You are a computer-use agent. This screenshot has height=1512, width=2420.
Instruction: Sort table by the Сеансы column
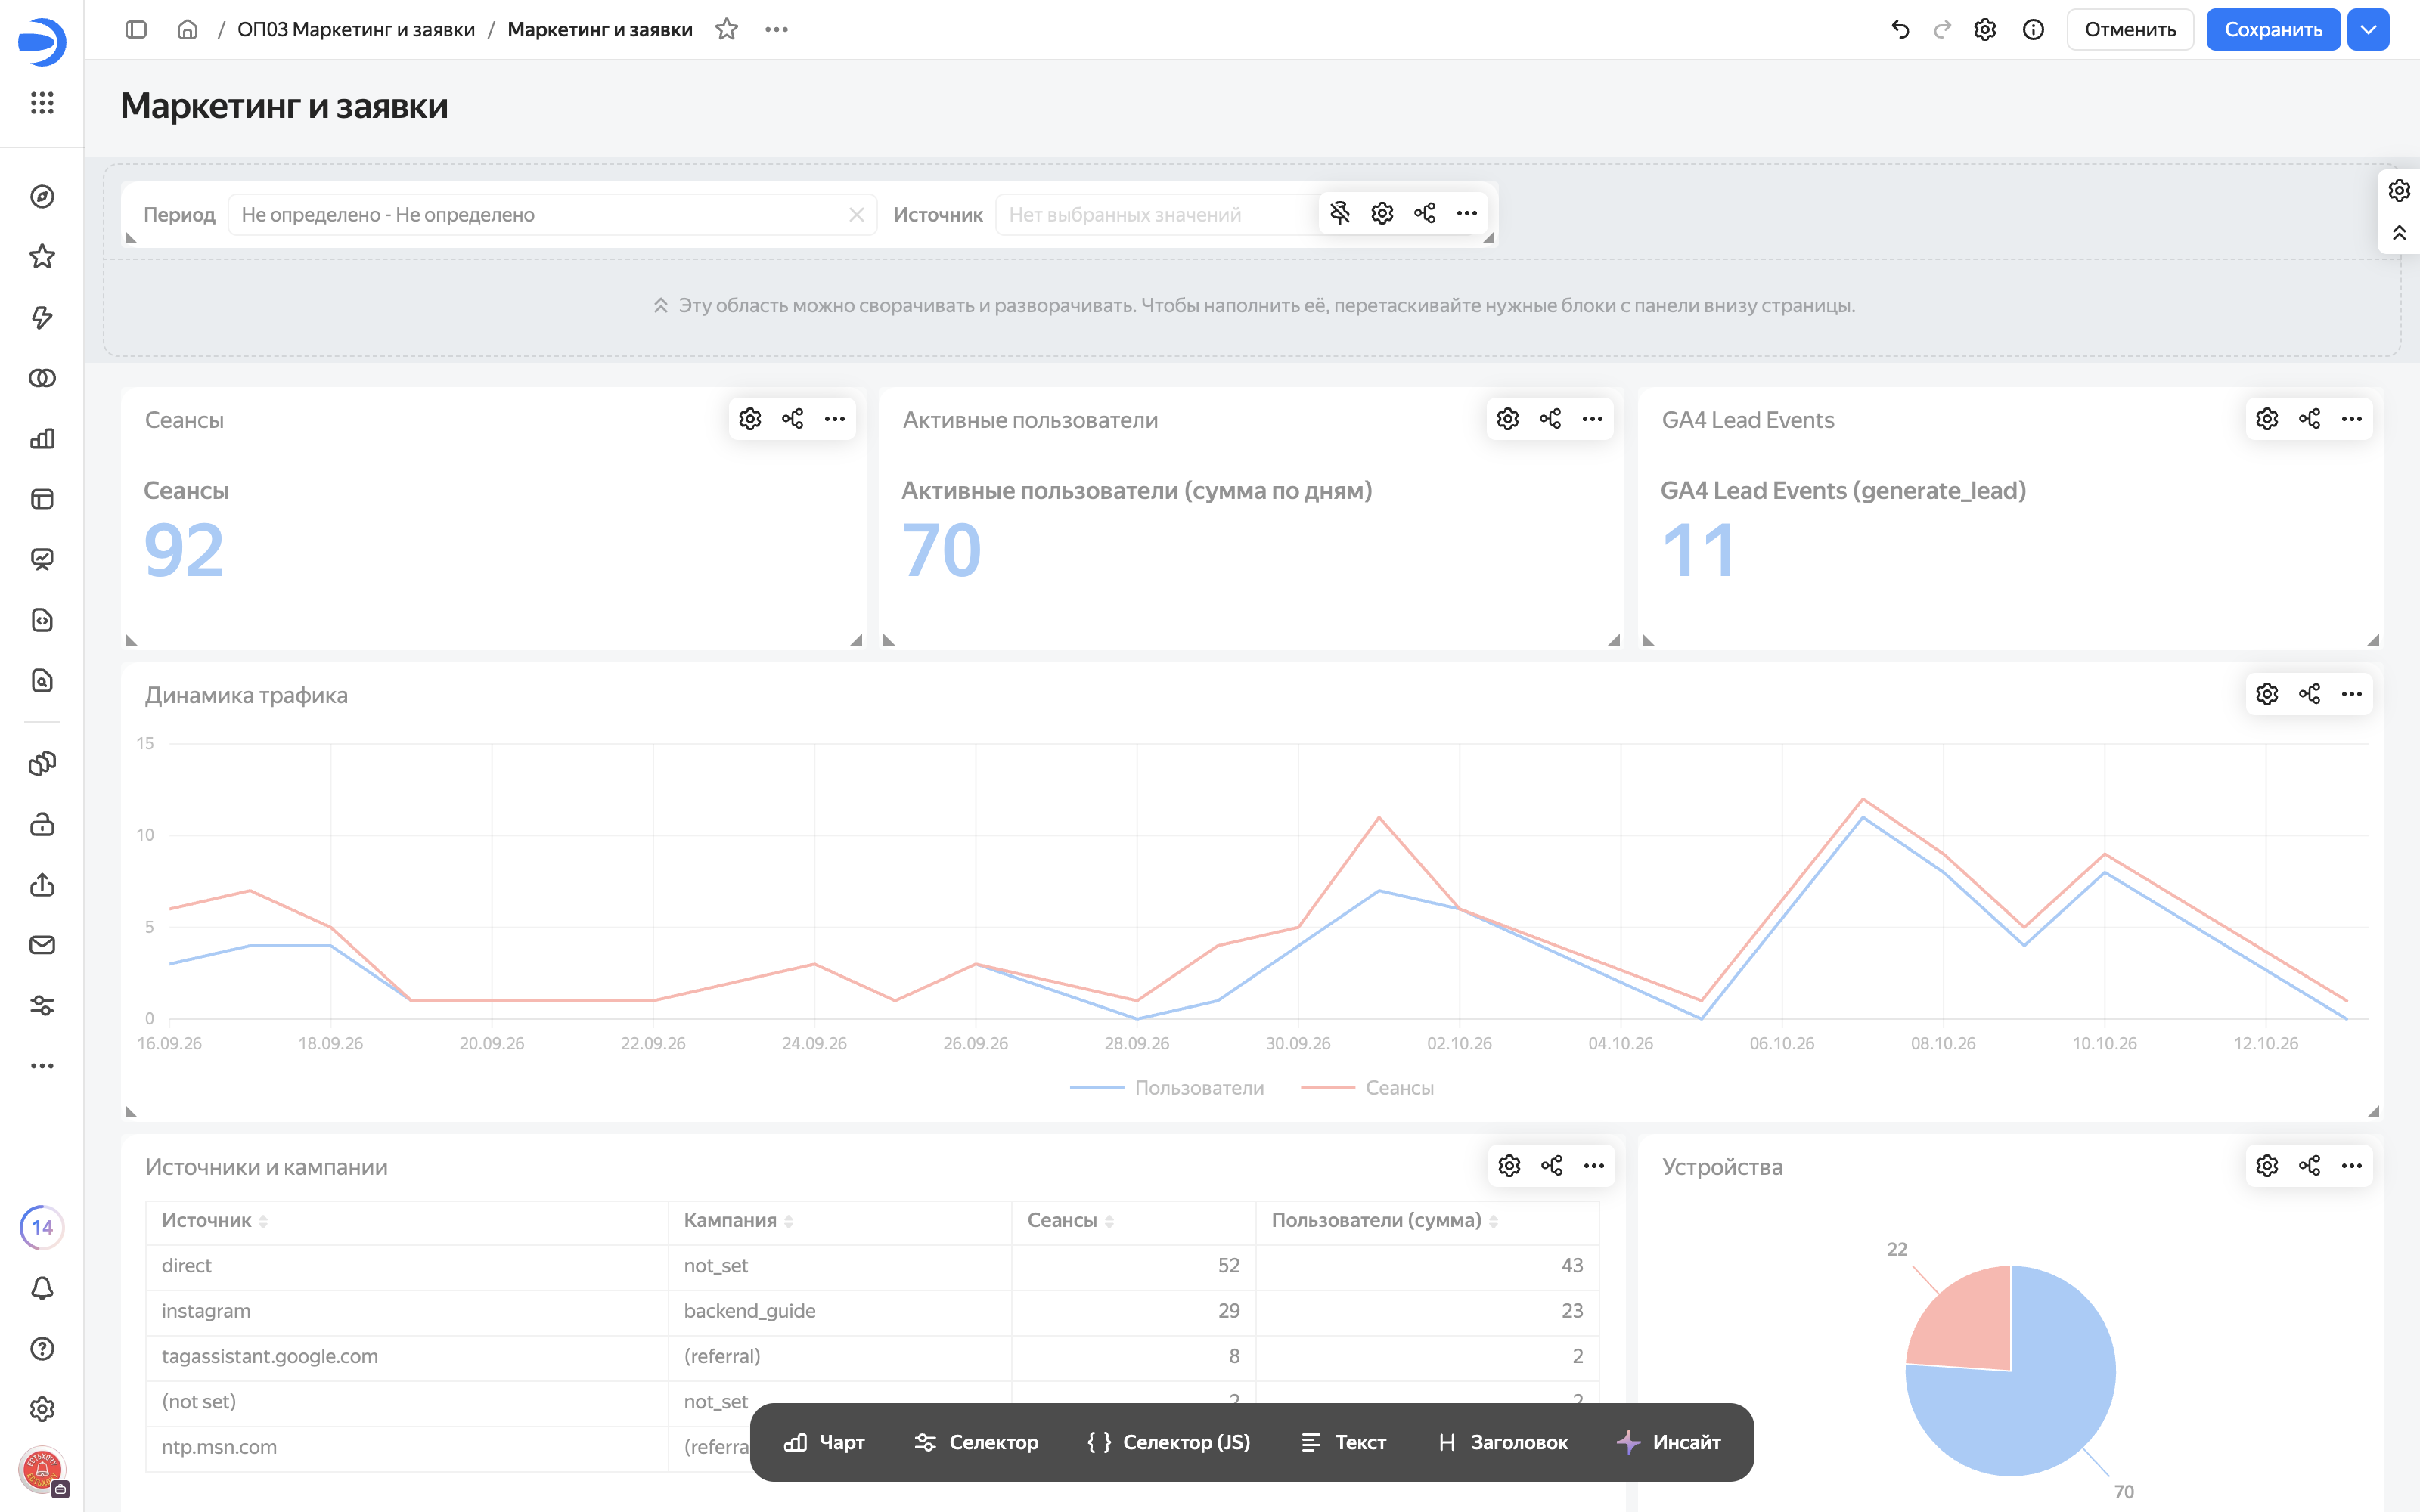pyautogui.click(x=1070, y=1221)
